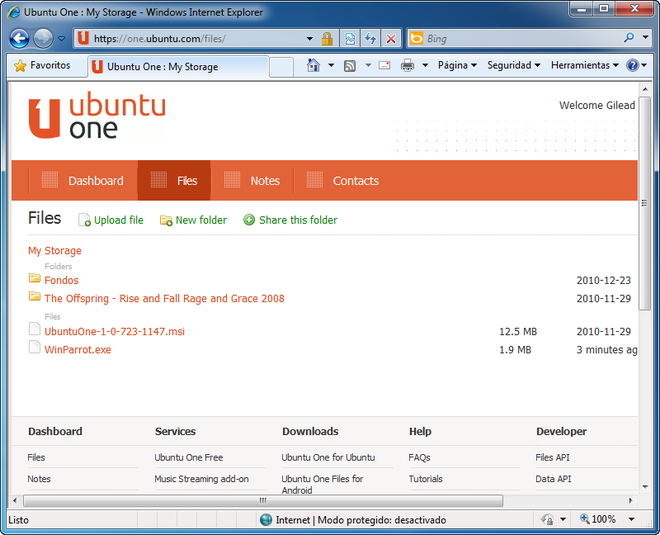Expand the Home button dropdown arrow

331,65
